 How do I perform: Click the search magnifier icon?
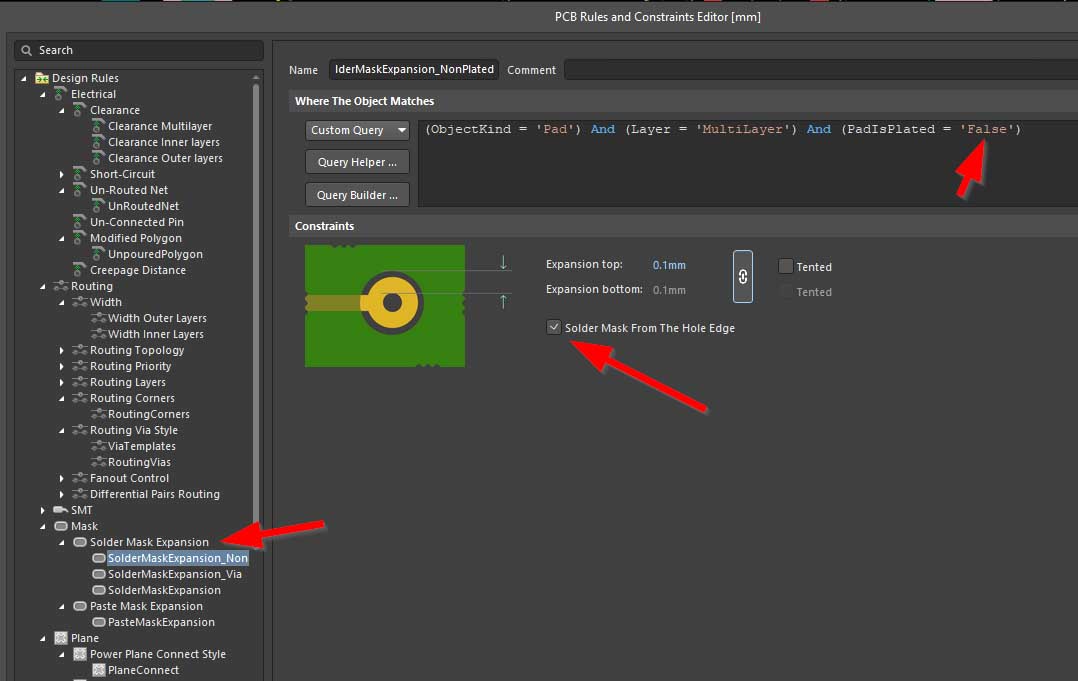pos(27,50)
